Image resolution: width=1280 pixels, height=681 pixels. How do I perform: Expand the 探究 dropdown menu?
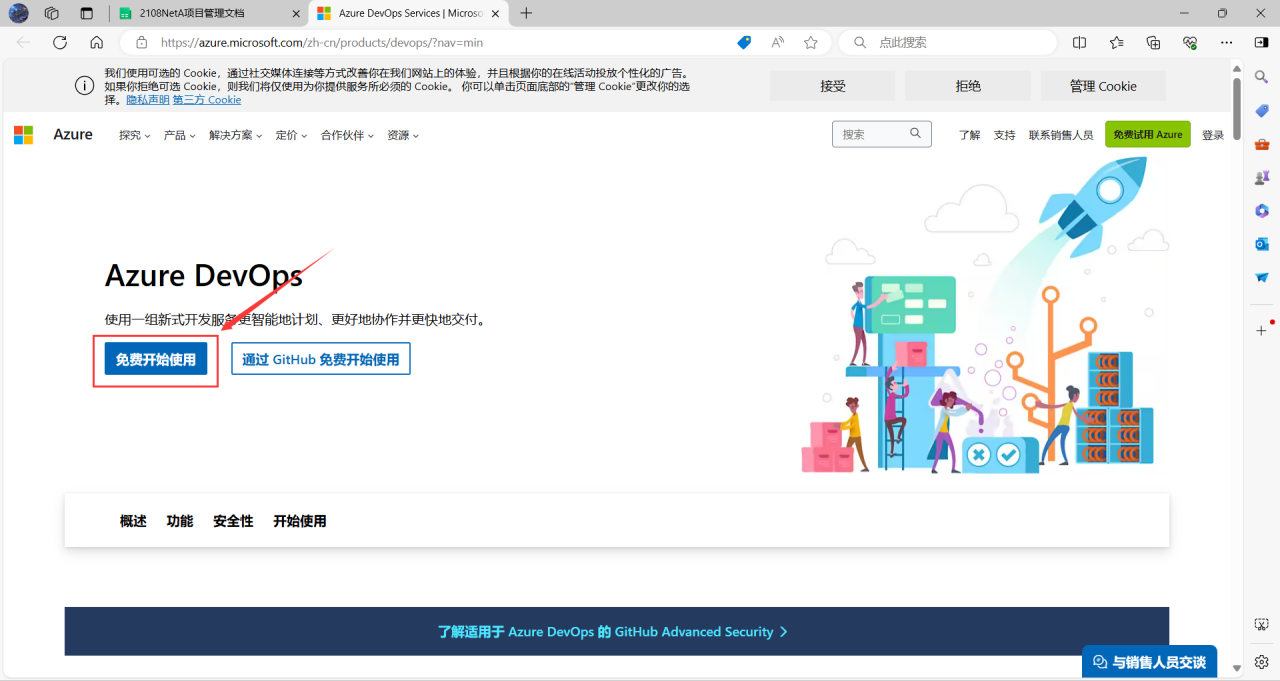(134, 135)
